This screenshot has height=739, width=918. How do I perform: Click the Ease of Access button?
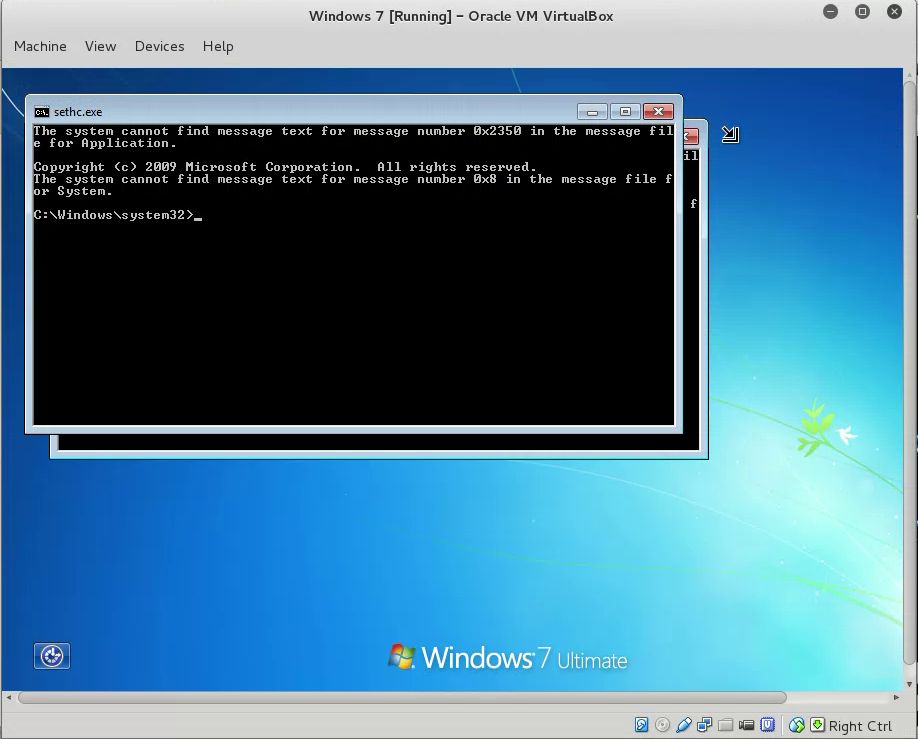click(52, 656)
